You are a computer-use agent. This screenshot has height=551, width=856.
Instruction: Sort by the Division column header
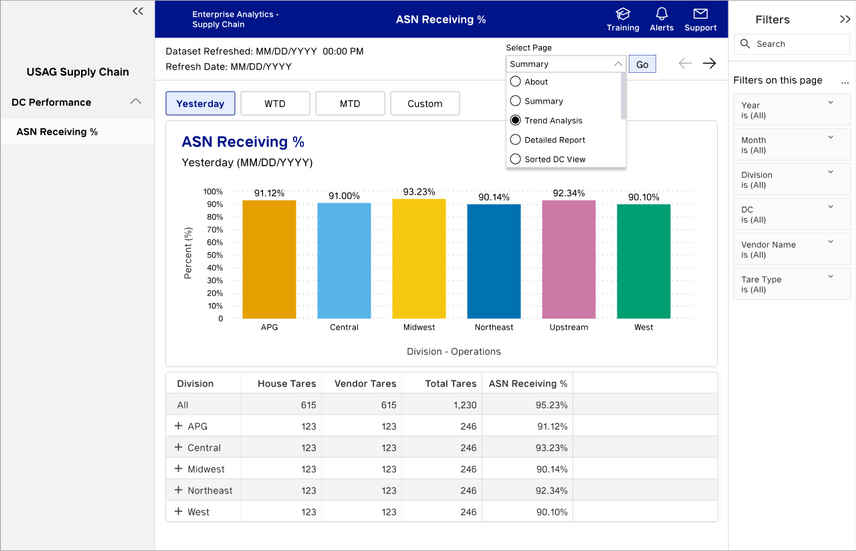click(x=195, y=383)
